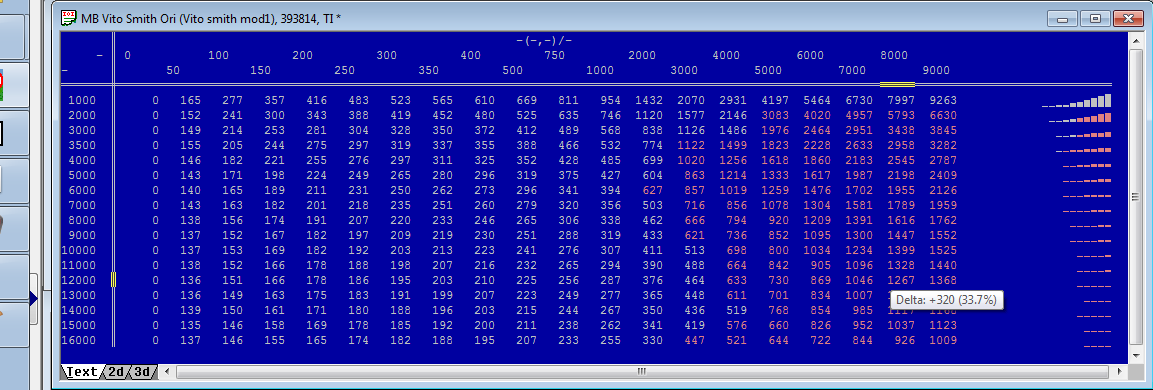Viewport: 1153px width, 390px height.
Task: Click the blue sidebar expand arrow
Action: click(33, 299)
